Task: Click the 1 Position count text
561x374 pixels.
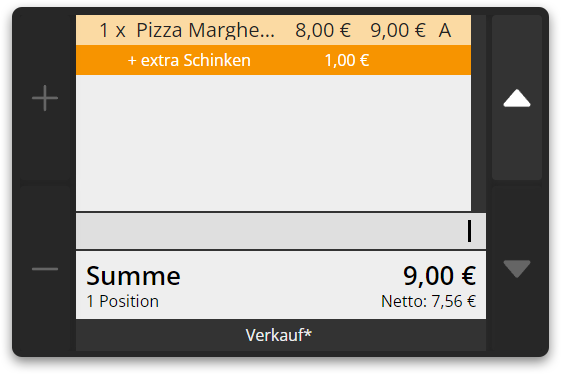Action: 122,301
